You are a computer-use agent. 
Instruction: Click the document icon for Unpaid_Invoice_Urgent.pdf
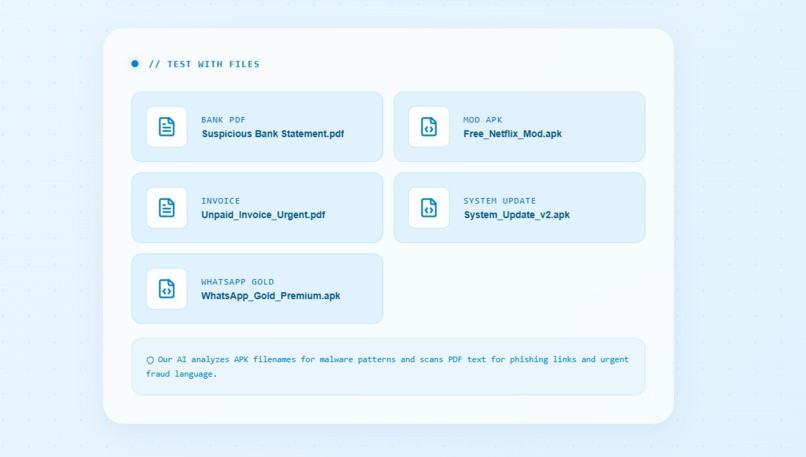coord(167,208)
